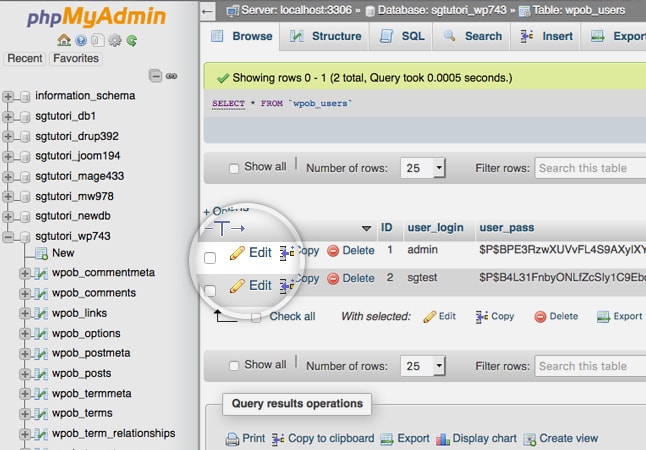The height and width of the screenshot is (450, 646).
Task: Open the Favorites tables button
Action: [x=76, y=59]
